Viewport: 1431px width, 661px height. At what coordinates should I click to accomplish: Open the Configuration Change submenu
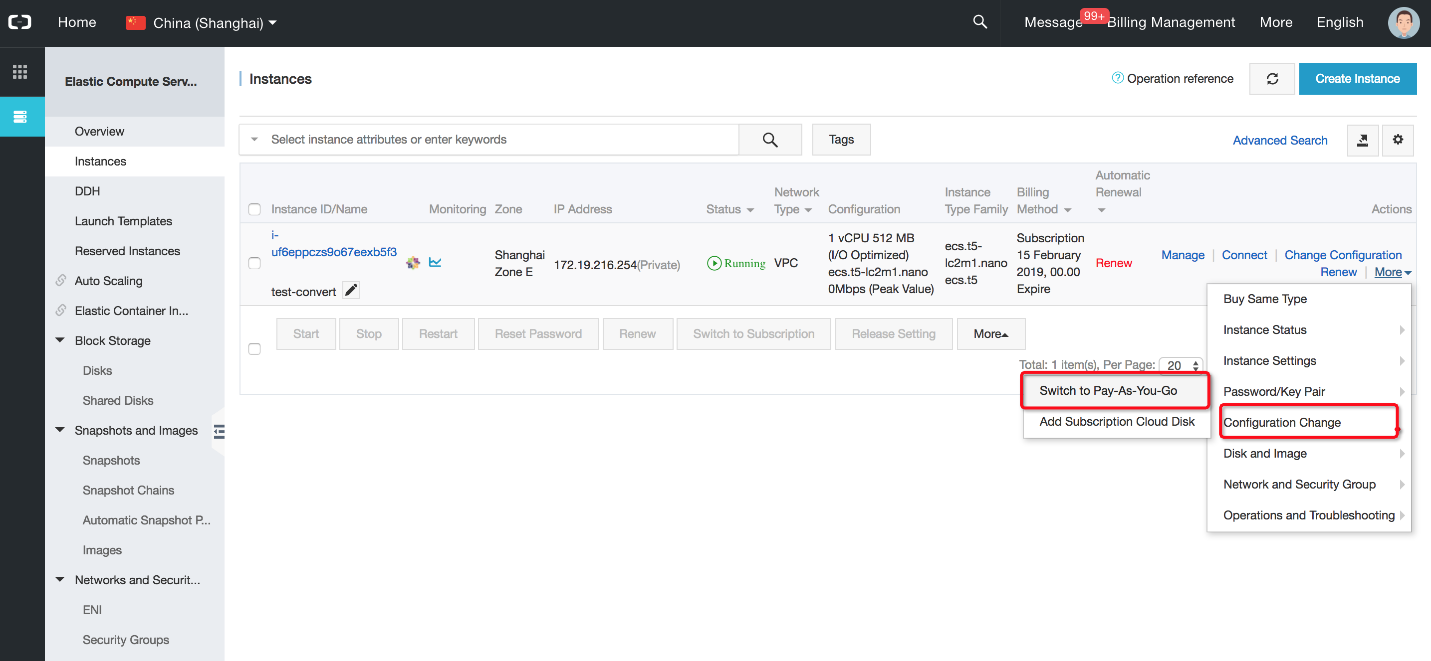(x=1309, y=423)
